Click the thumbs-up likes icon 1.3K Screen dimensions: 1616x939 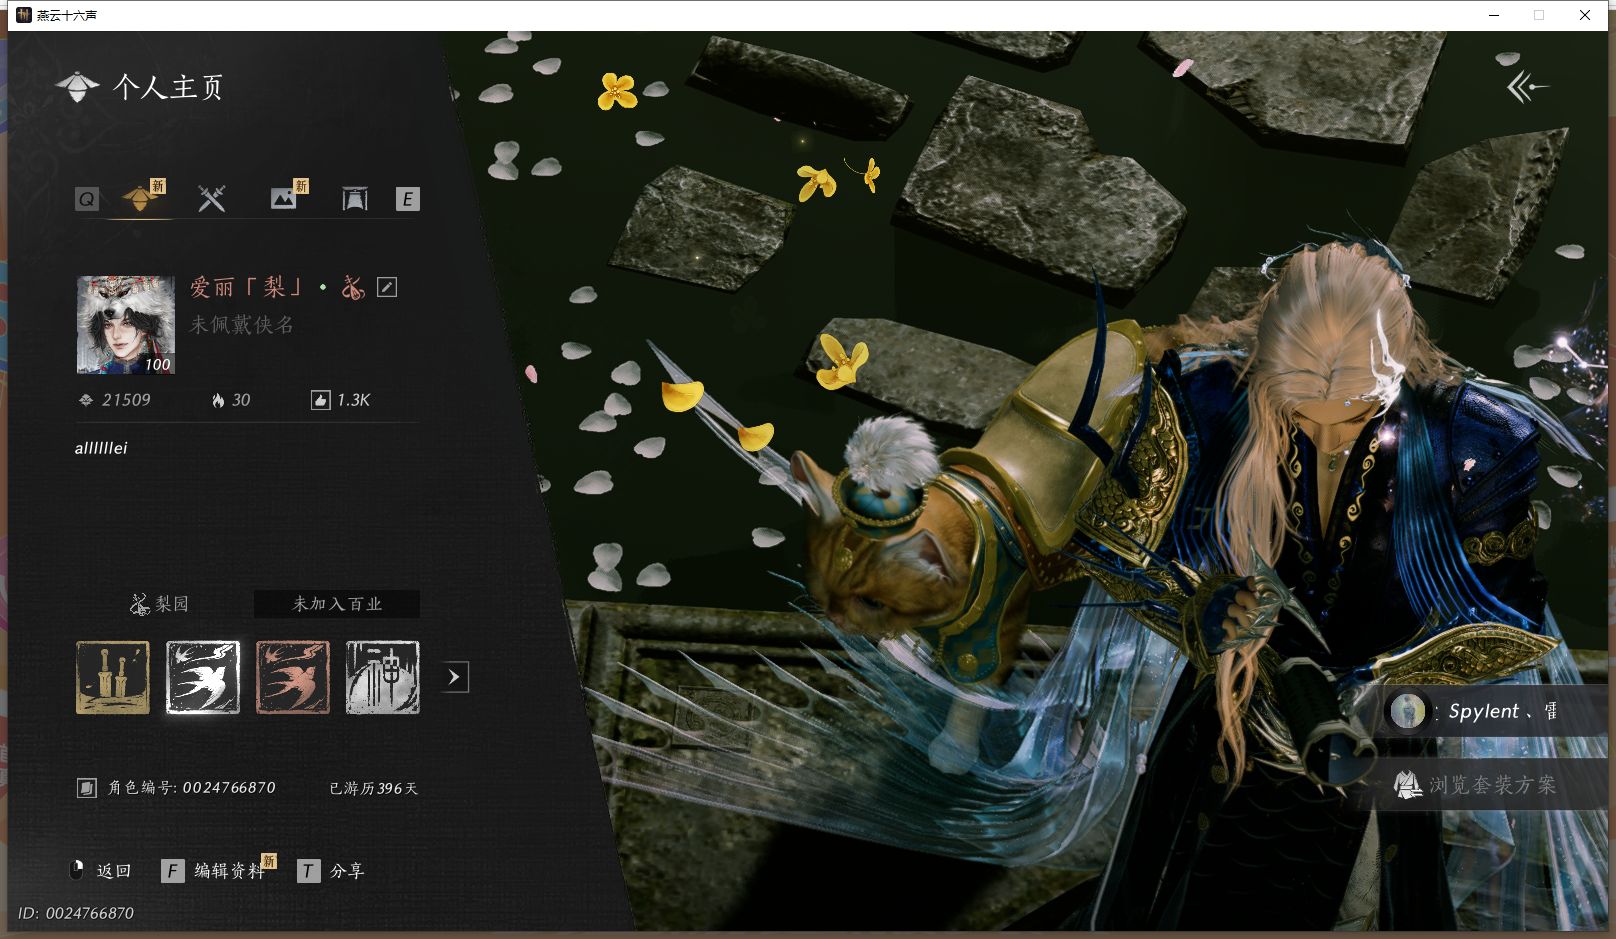(341, 400)
